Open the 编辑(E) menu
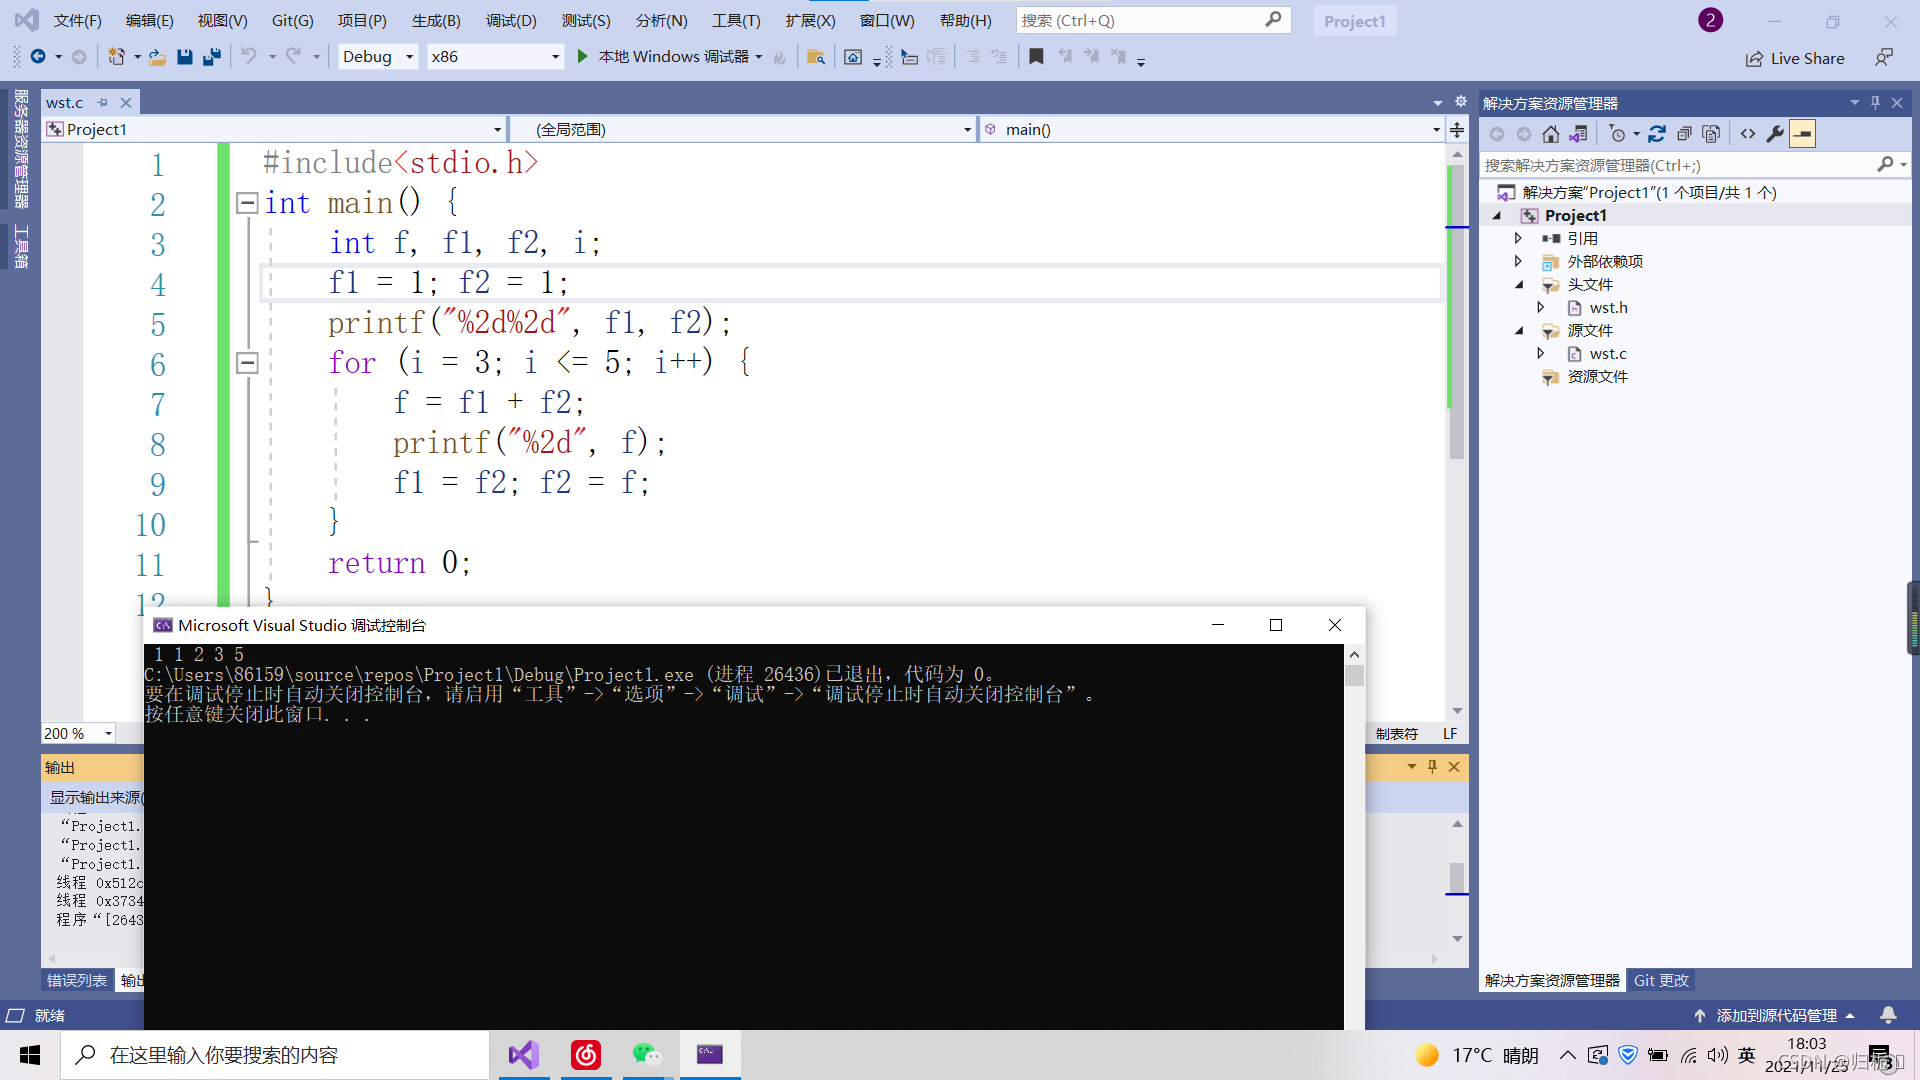The width and height of the screenshot is (1920, 1080). pyautogui.click(x=150, y=20)
